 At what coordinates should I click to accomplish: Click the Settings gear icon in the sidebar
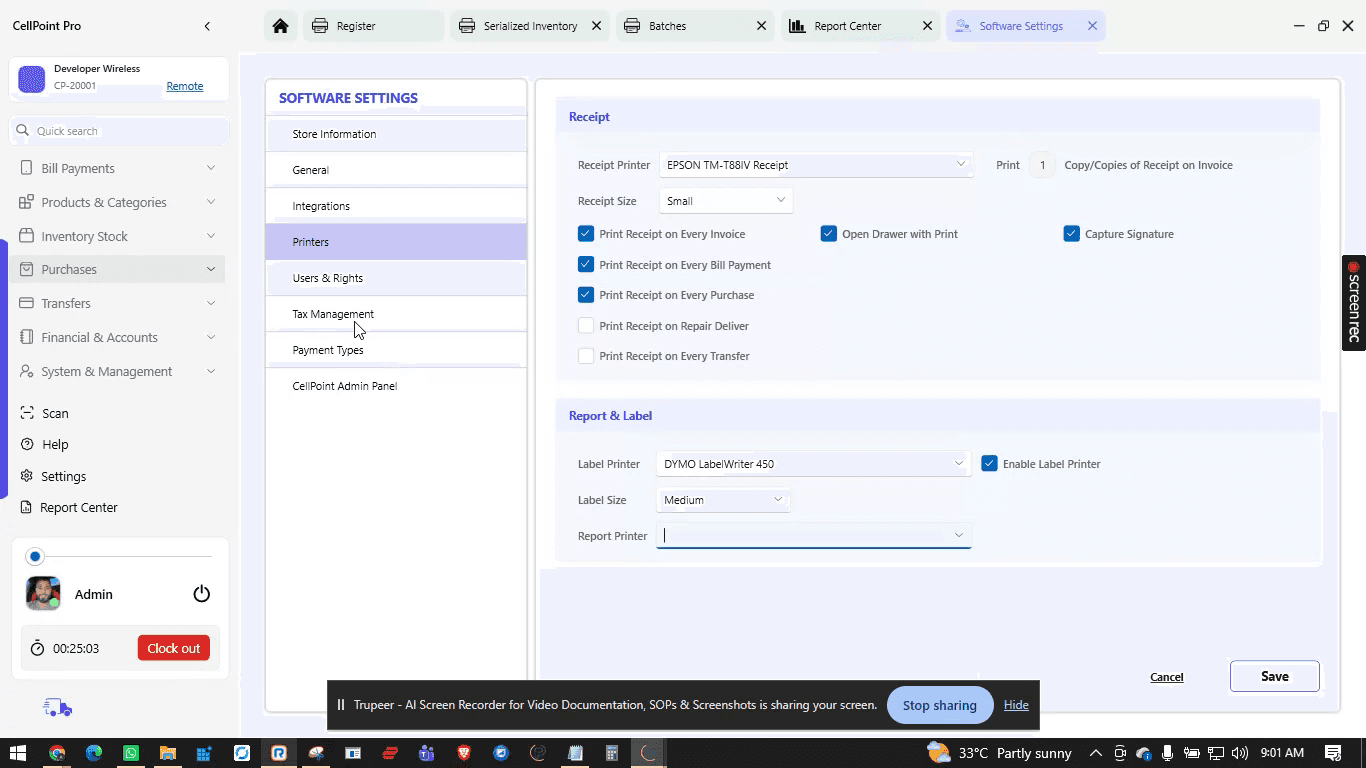[x=27, y=476]
